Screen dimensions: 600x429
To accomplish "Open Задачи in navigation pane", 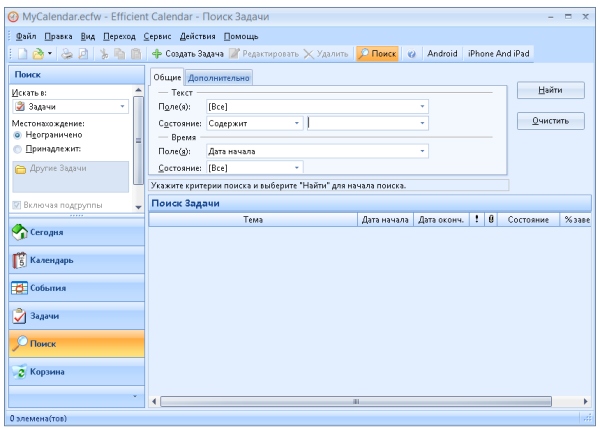I will pyautogui.click(x=70, y=316).
